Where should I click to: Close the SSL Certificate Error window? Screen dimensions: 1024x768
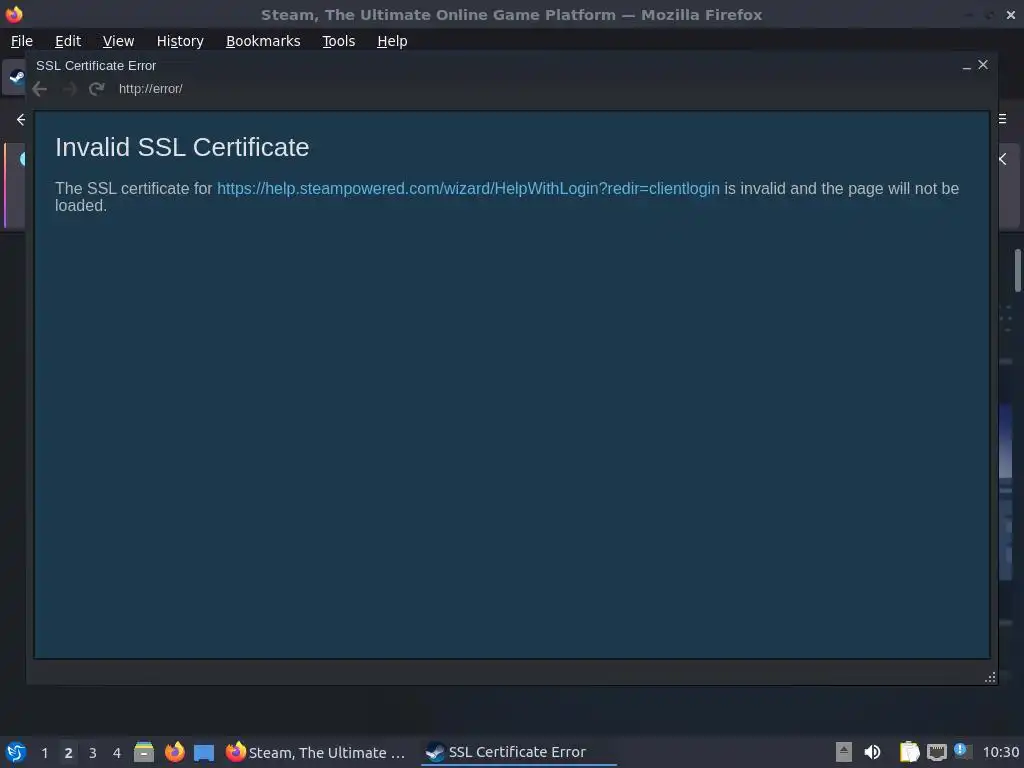pyautogui.click(x=983, y=65)
